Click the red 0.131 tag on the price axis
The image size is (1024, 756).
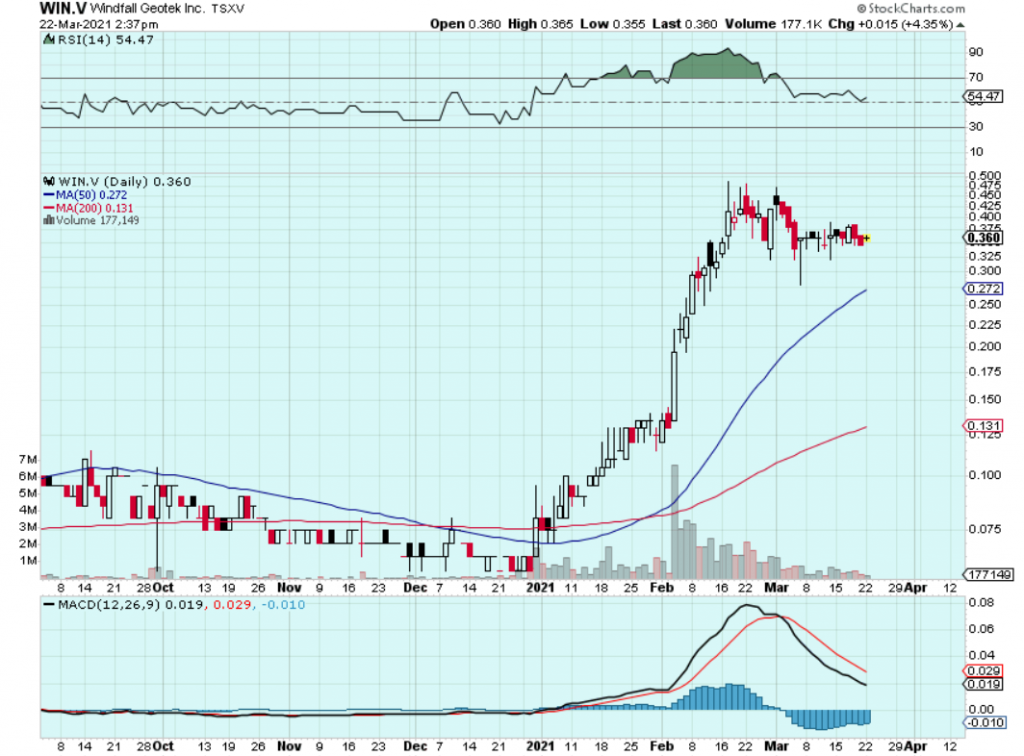pos(984,426)
